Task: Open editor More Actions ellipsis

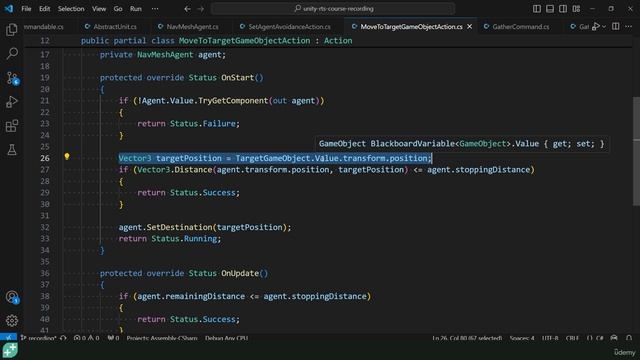Action: [629, 27]
